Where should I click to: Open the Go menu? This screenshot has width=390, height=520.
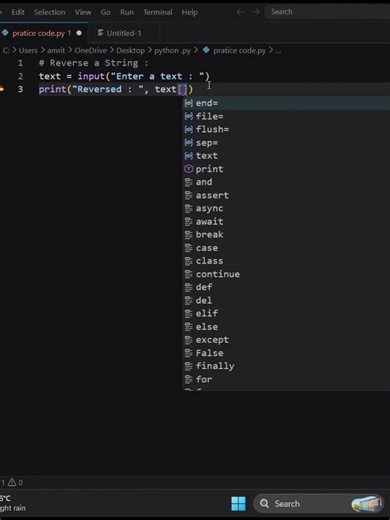105,12
